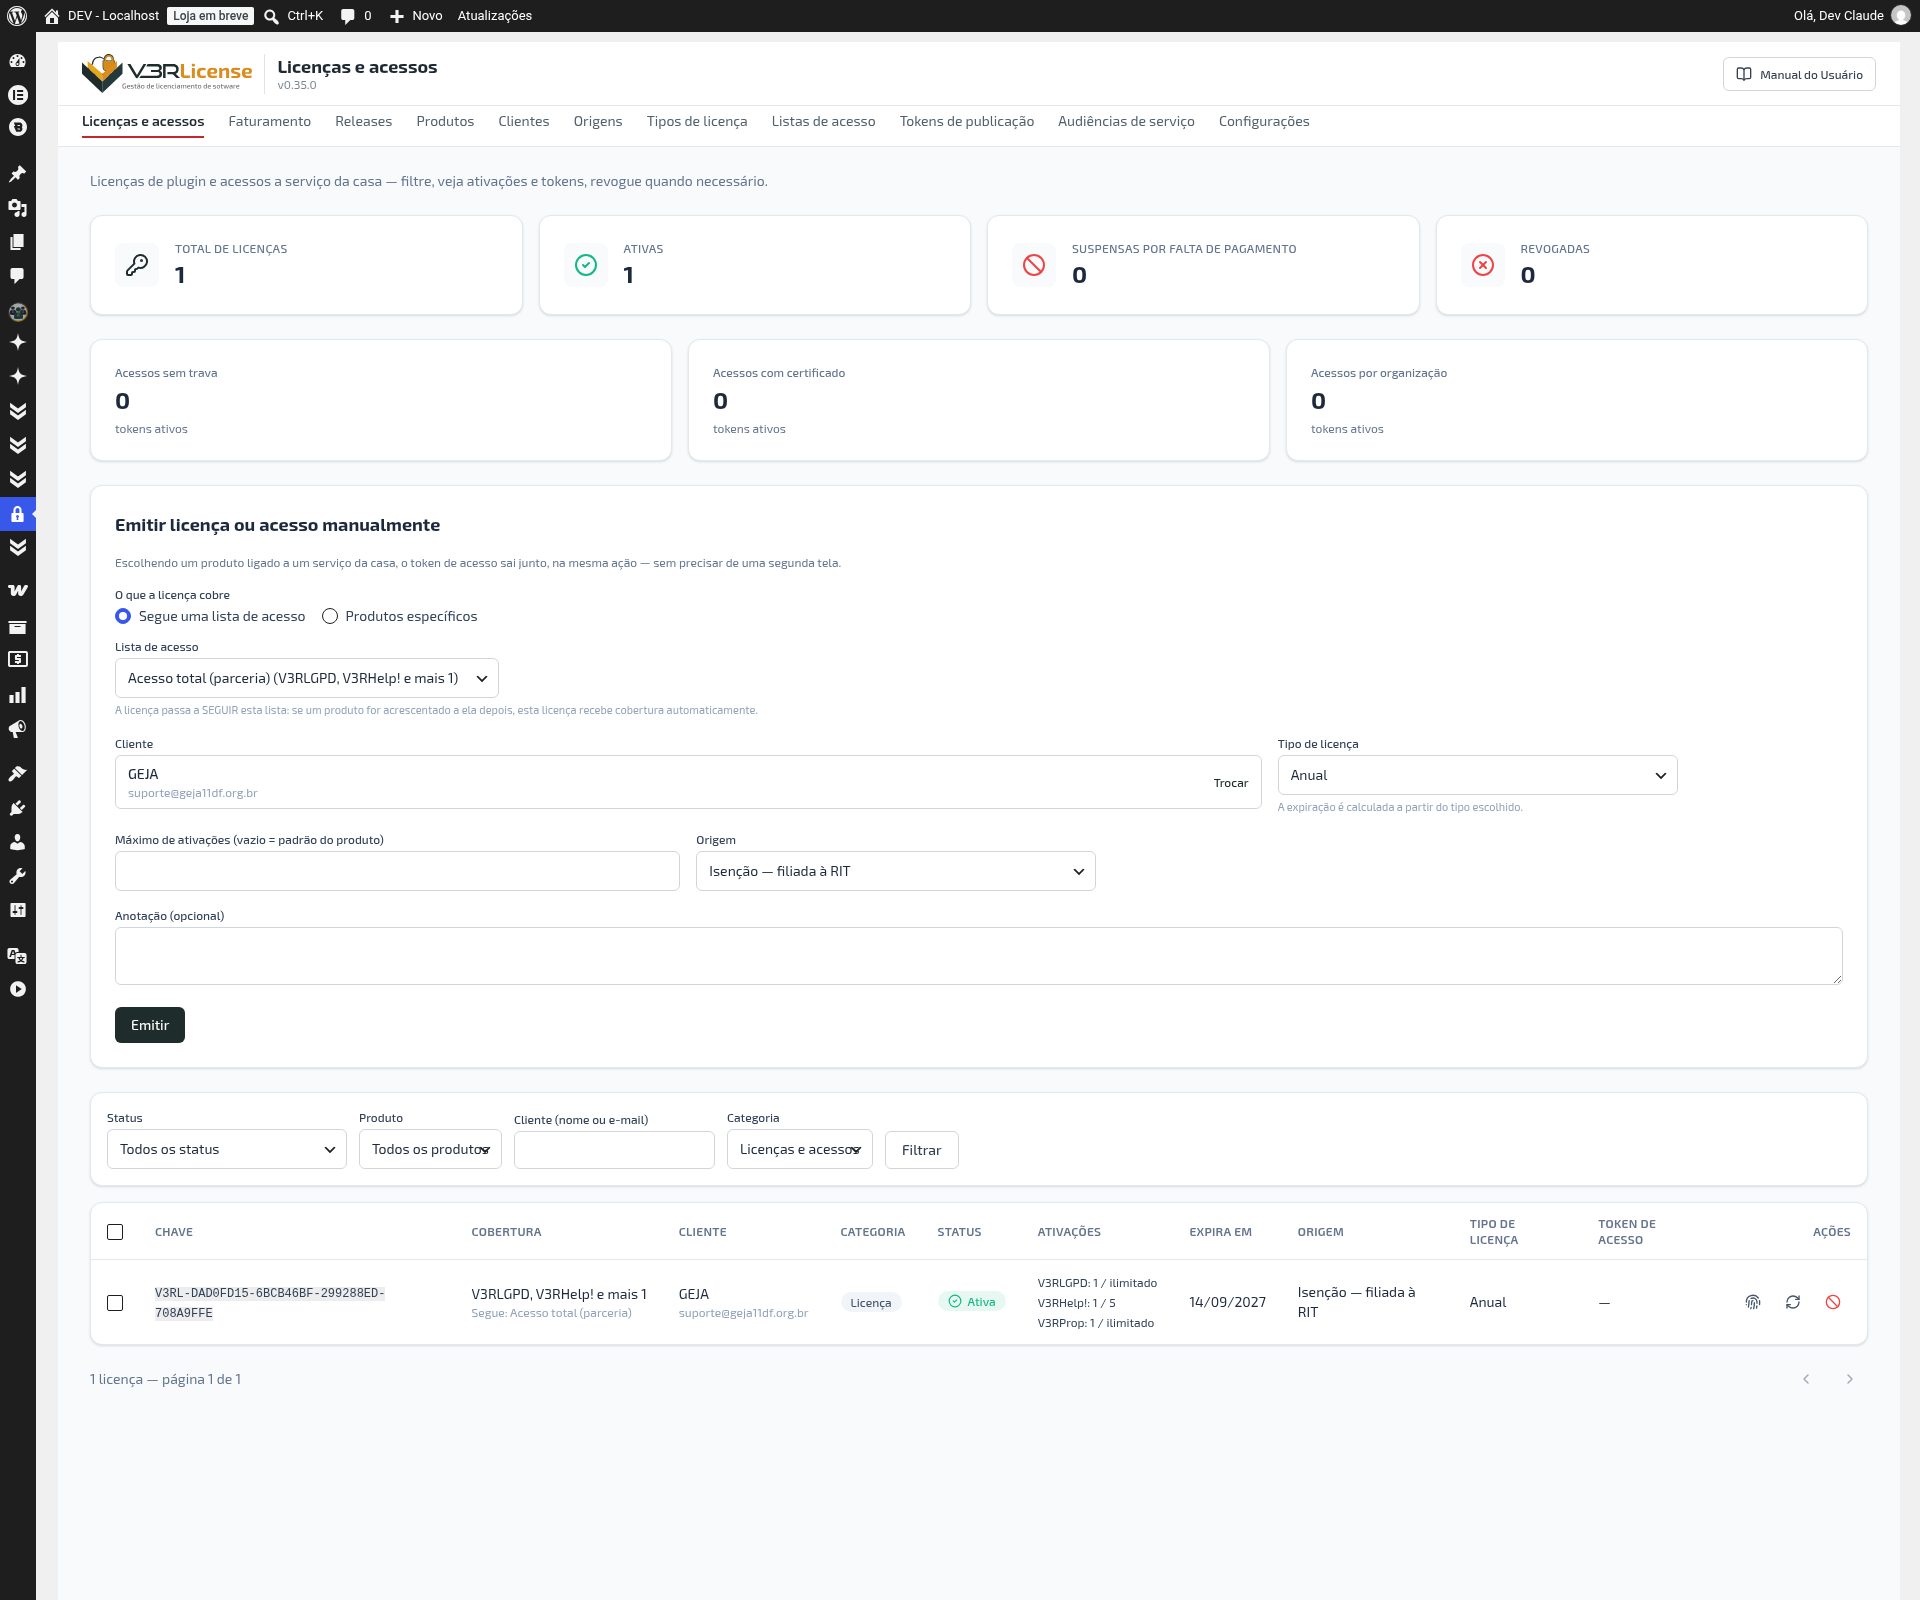Open the Configurações tab
Image resolution: width=1920 pixels, height=1600 pixels.
tap(1264, 121)
